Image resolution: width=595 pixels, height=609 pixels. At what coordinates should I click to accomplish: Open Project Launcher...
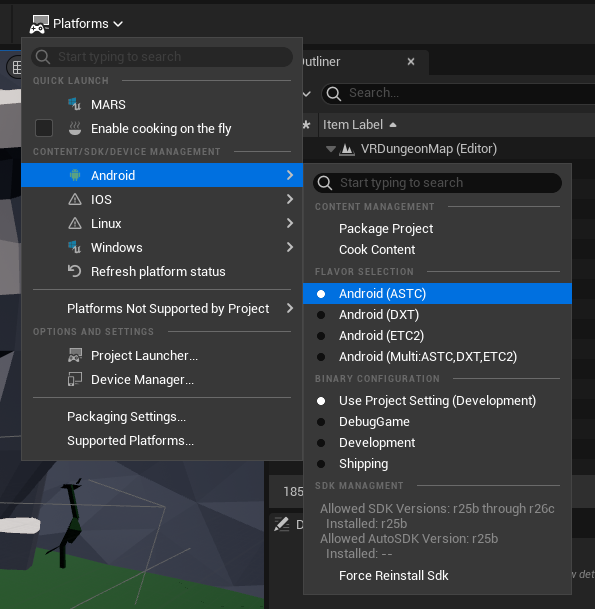coord(162,356)
